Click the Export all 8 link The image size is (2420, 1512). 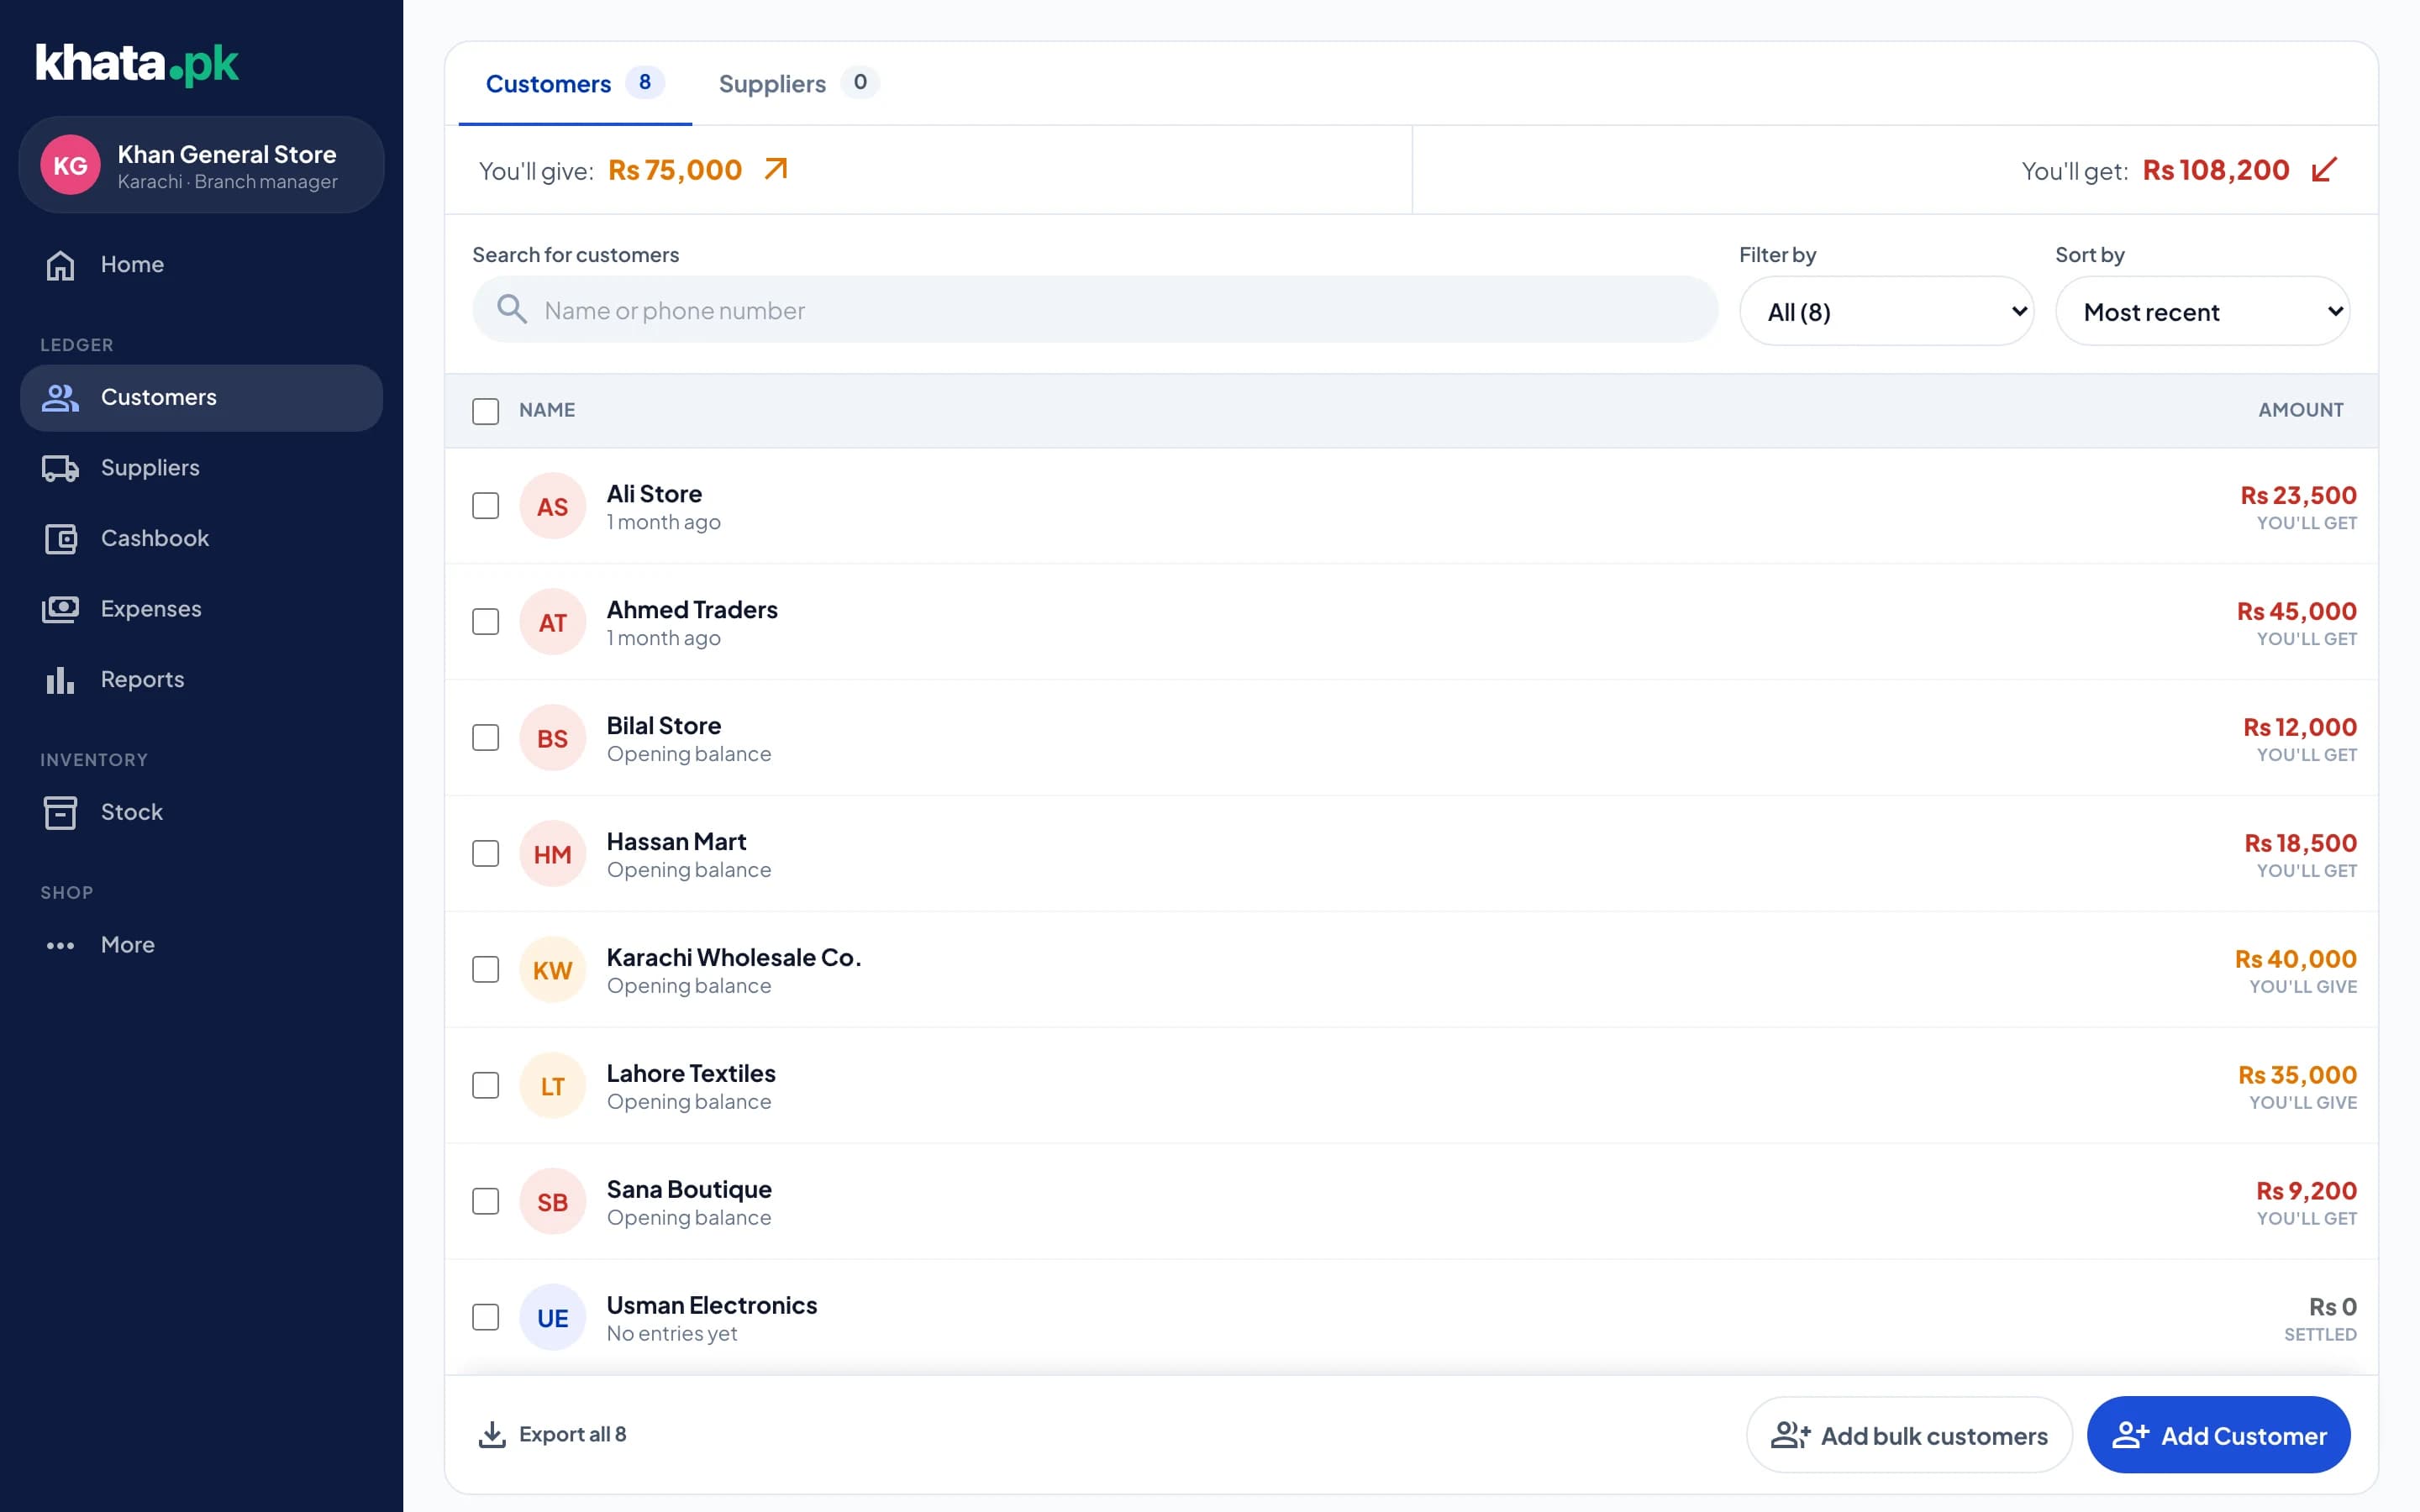[552, 1434]
